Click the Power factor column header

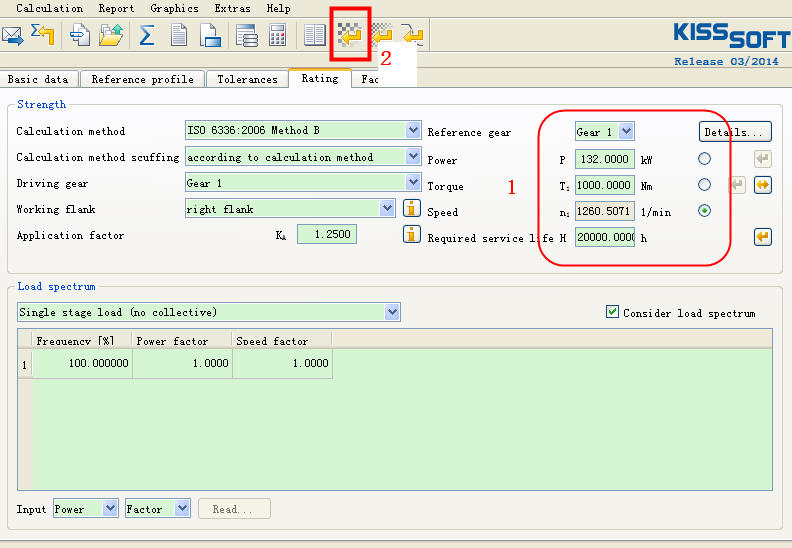tap(181, 340)
